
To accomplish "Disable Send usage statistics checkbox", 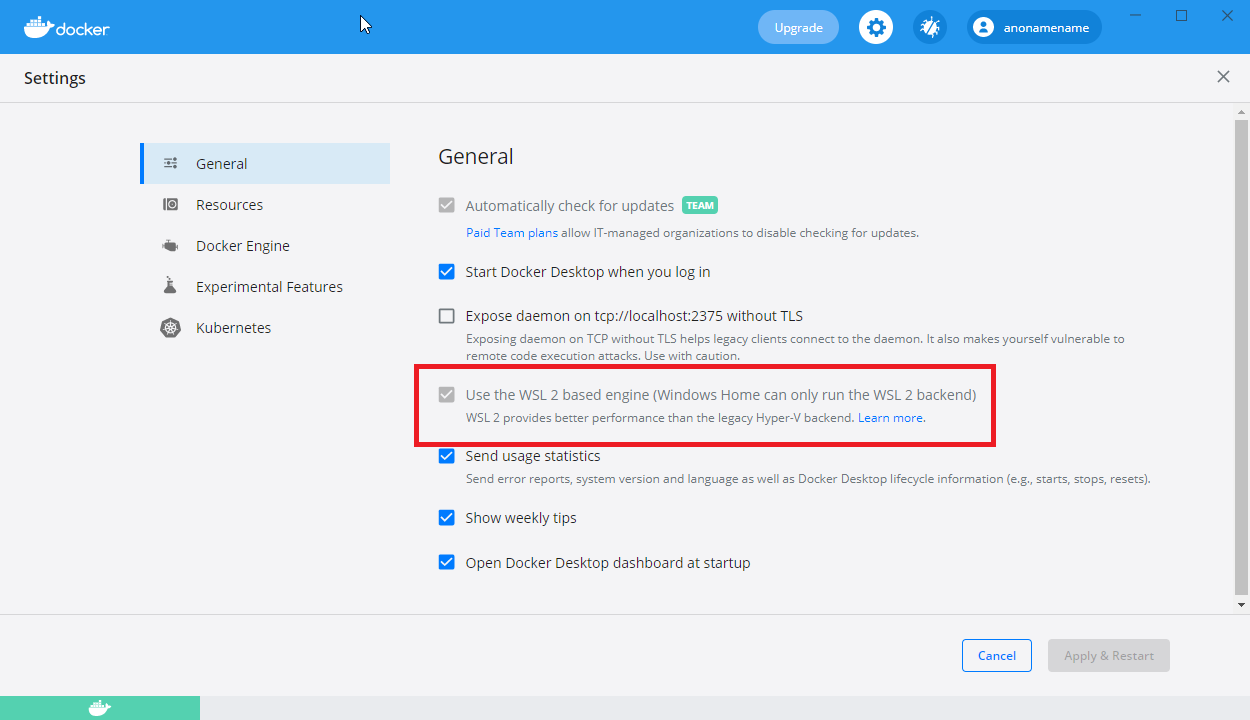I will (447, 456).
